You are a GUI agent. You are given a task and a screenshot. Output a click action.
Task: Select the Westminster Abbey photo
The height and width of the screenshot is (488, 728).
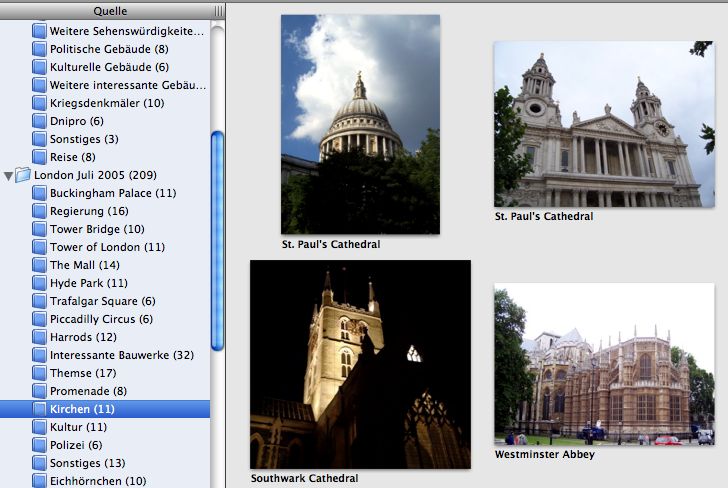(604, 364)
